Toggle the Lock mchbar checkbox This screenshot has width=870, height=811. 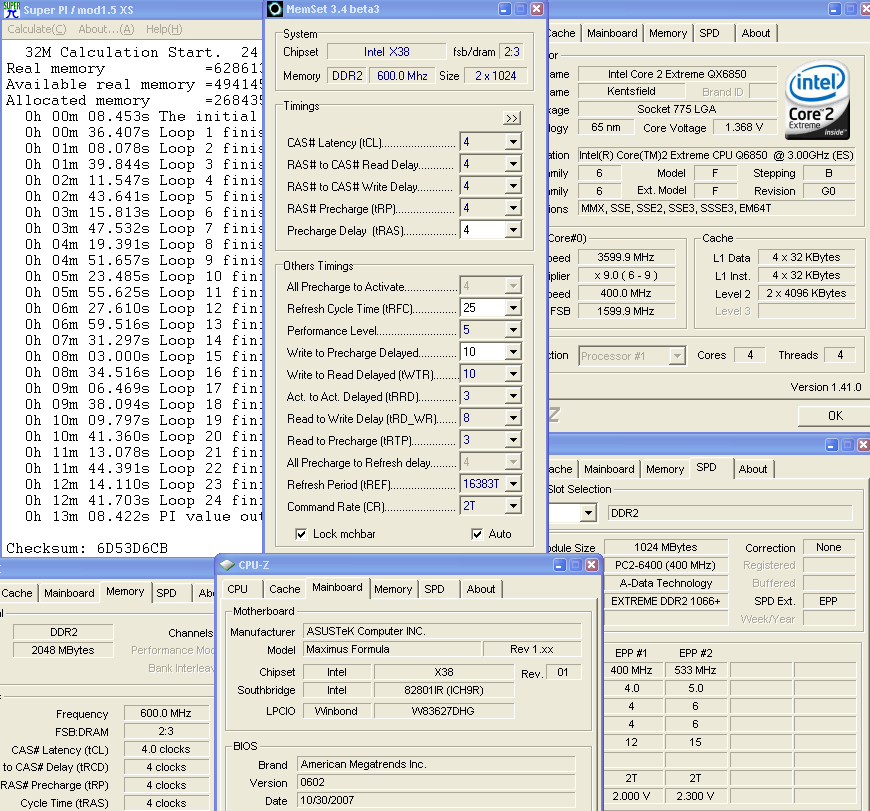click(x=301, y=534)
